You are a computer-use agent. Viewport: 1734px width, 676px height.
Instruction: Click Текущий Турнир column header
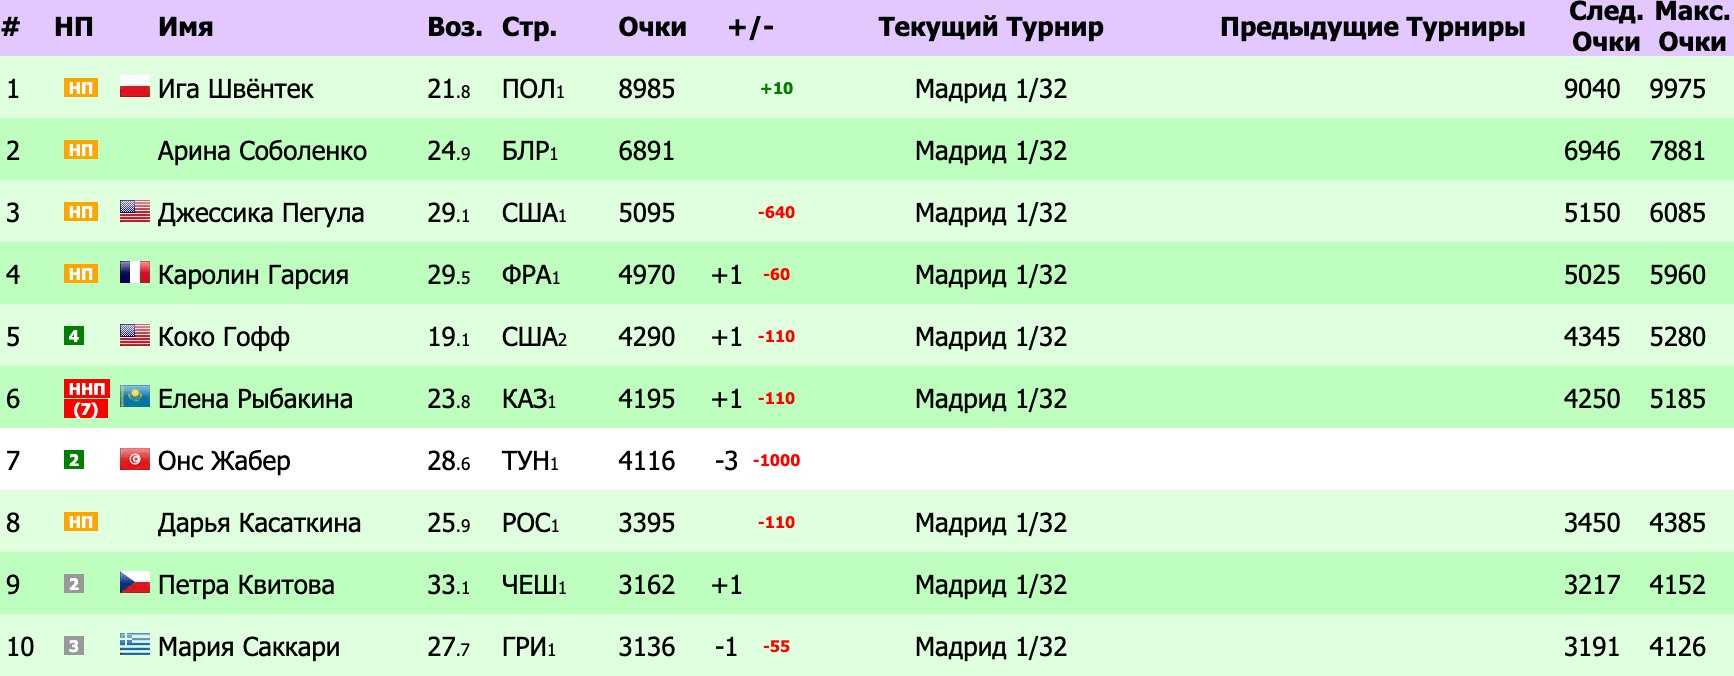(x=990, y=27)
